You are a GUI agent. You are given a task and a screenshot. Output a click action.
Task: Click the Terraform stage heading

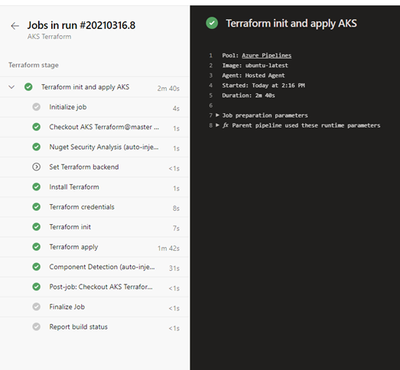tap(34, 65)
